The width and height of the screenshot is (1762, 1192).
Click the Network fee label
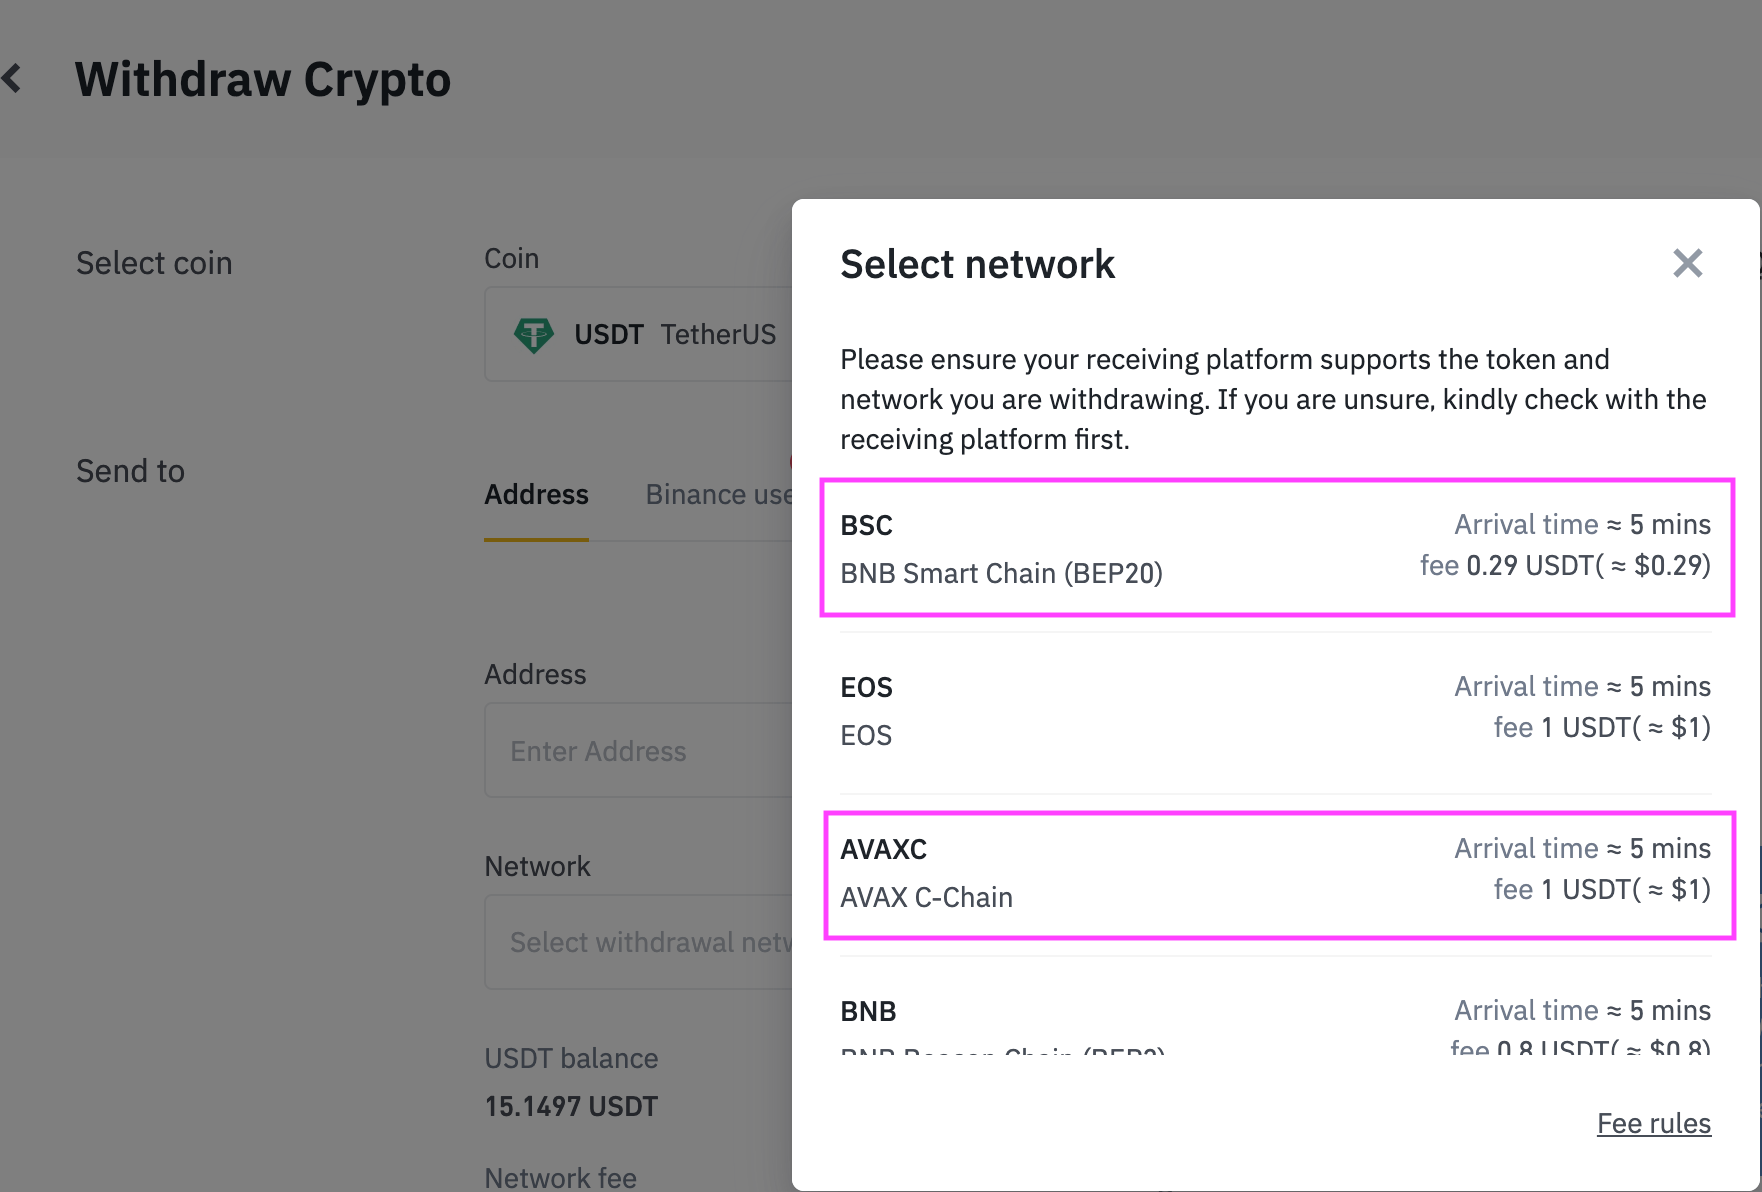pyautogui.click(x=560, y=1178)
